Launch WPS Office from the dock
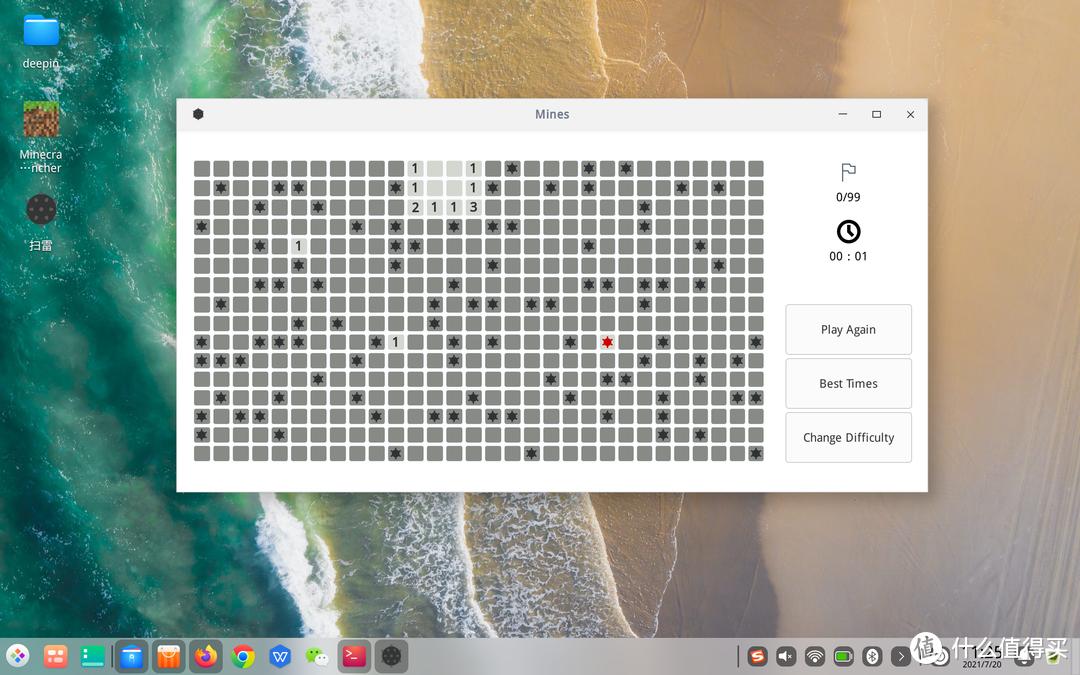1080x675 pixels. [280, 657]
